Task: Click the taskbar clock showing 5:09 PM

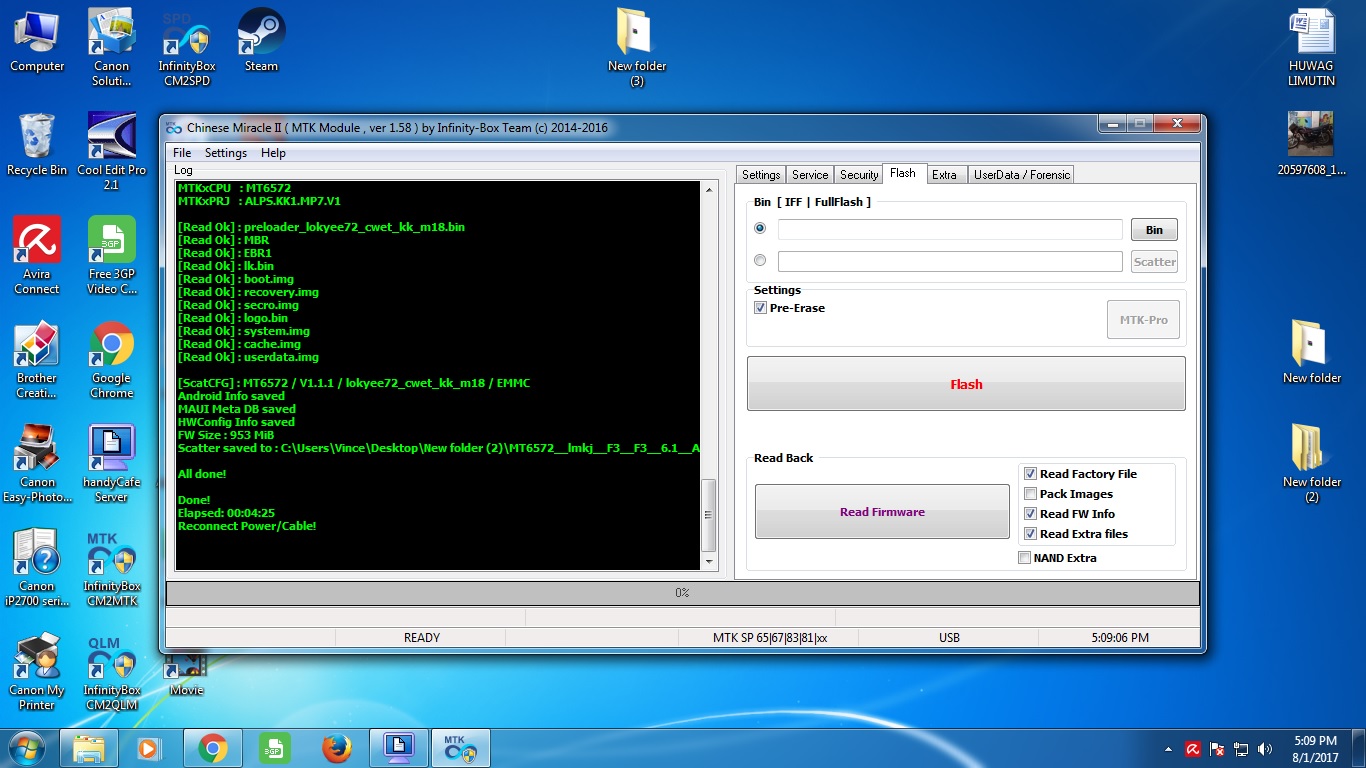Action: pyautogui.click(x=1314, y=749)
